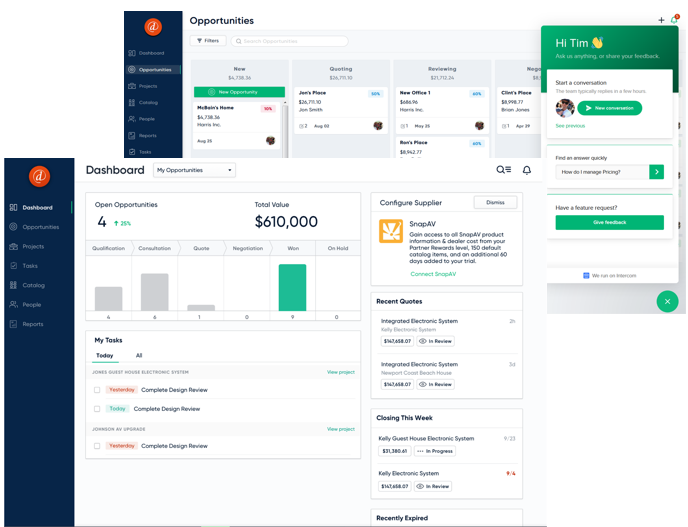Click the D-Tools logo in Dashboard sidebar
688x527 pixels.
click(39, 176)
